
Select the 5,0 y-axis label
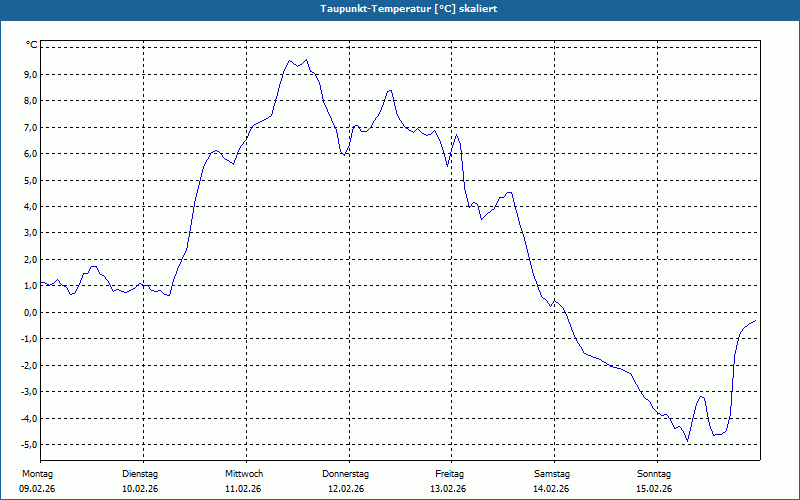coord(31,180)
